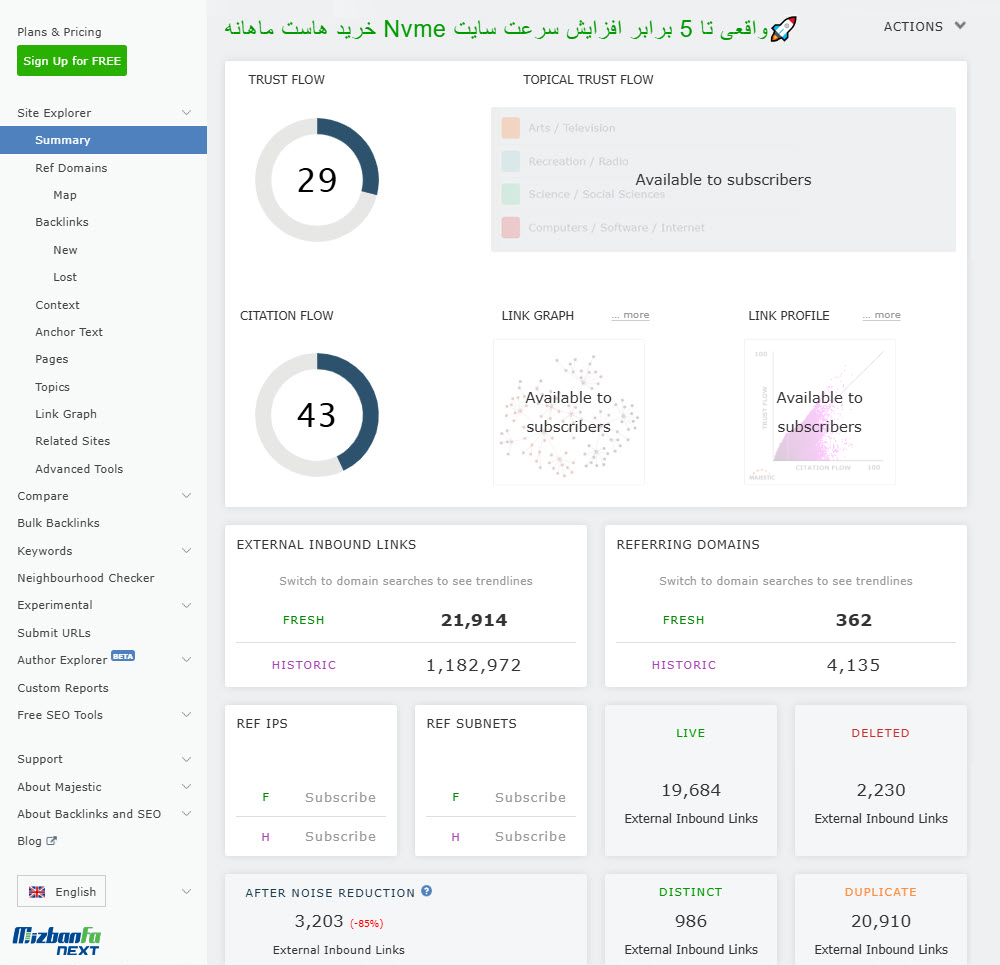Click Subscribe for historic Ref Subnets
Screen dimensions: 1000x965
click(x=530, y=836)
